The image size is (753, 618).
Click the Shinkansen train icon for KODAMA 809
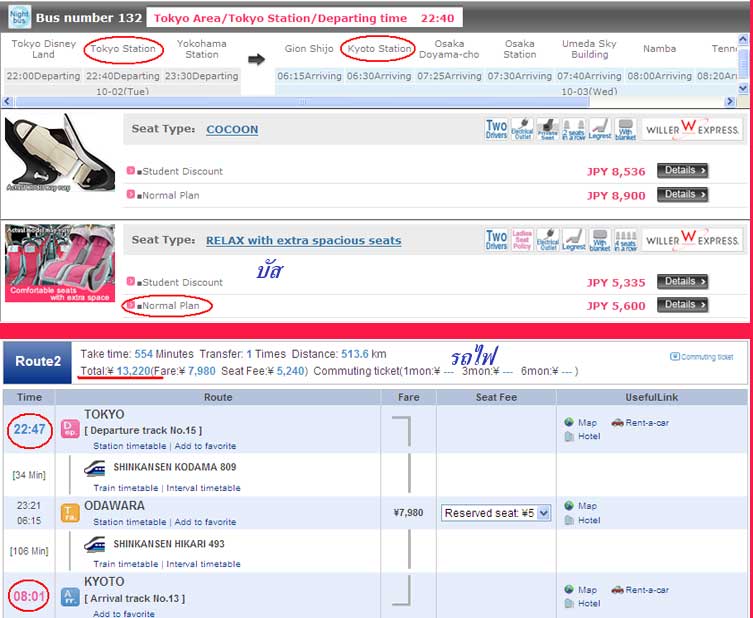tap(94, 468)
